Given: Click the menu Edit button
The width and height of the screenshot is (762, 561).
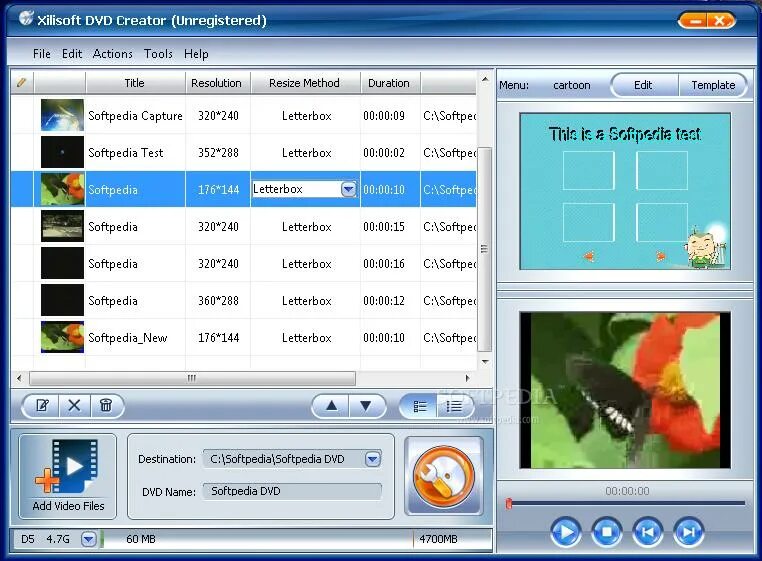Looking at the screenshot, I should pyautogui.click(x=643, y=85).
